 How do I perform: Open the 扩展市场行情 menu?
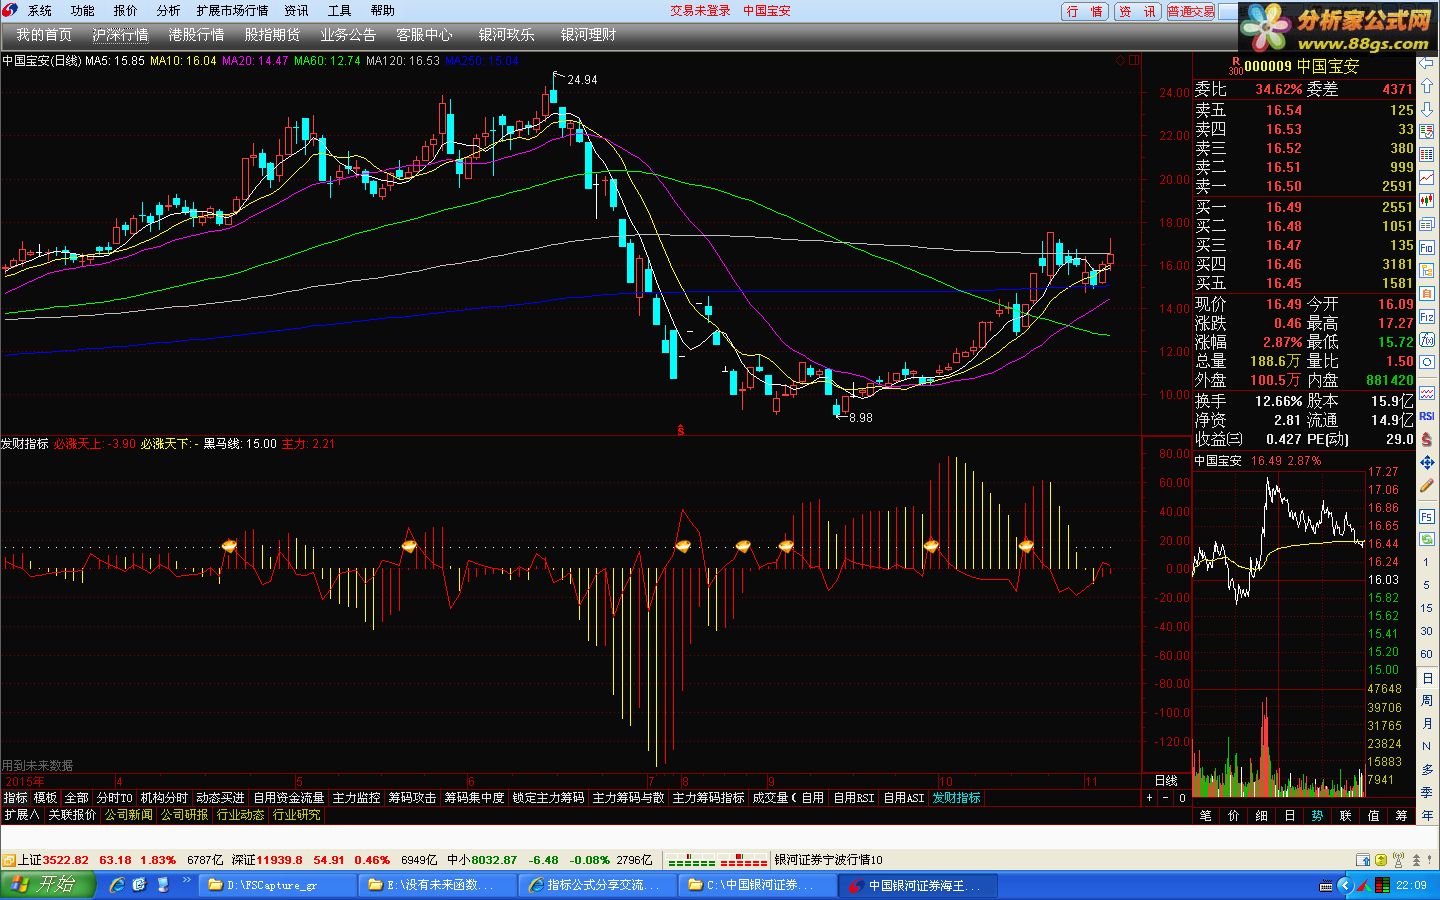[x=232, y=11]
